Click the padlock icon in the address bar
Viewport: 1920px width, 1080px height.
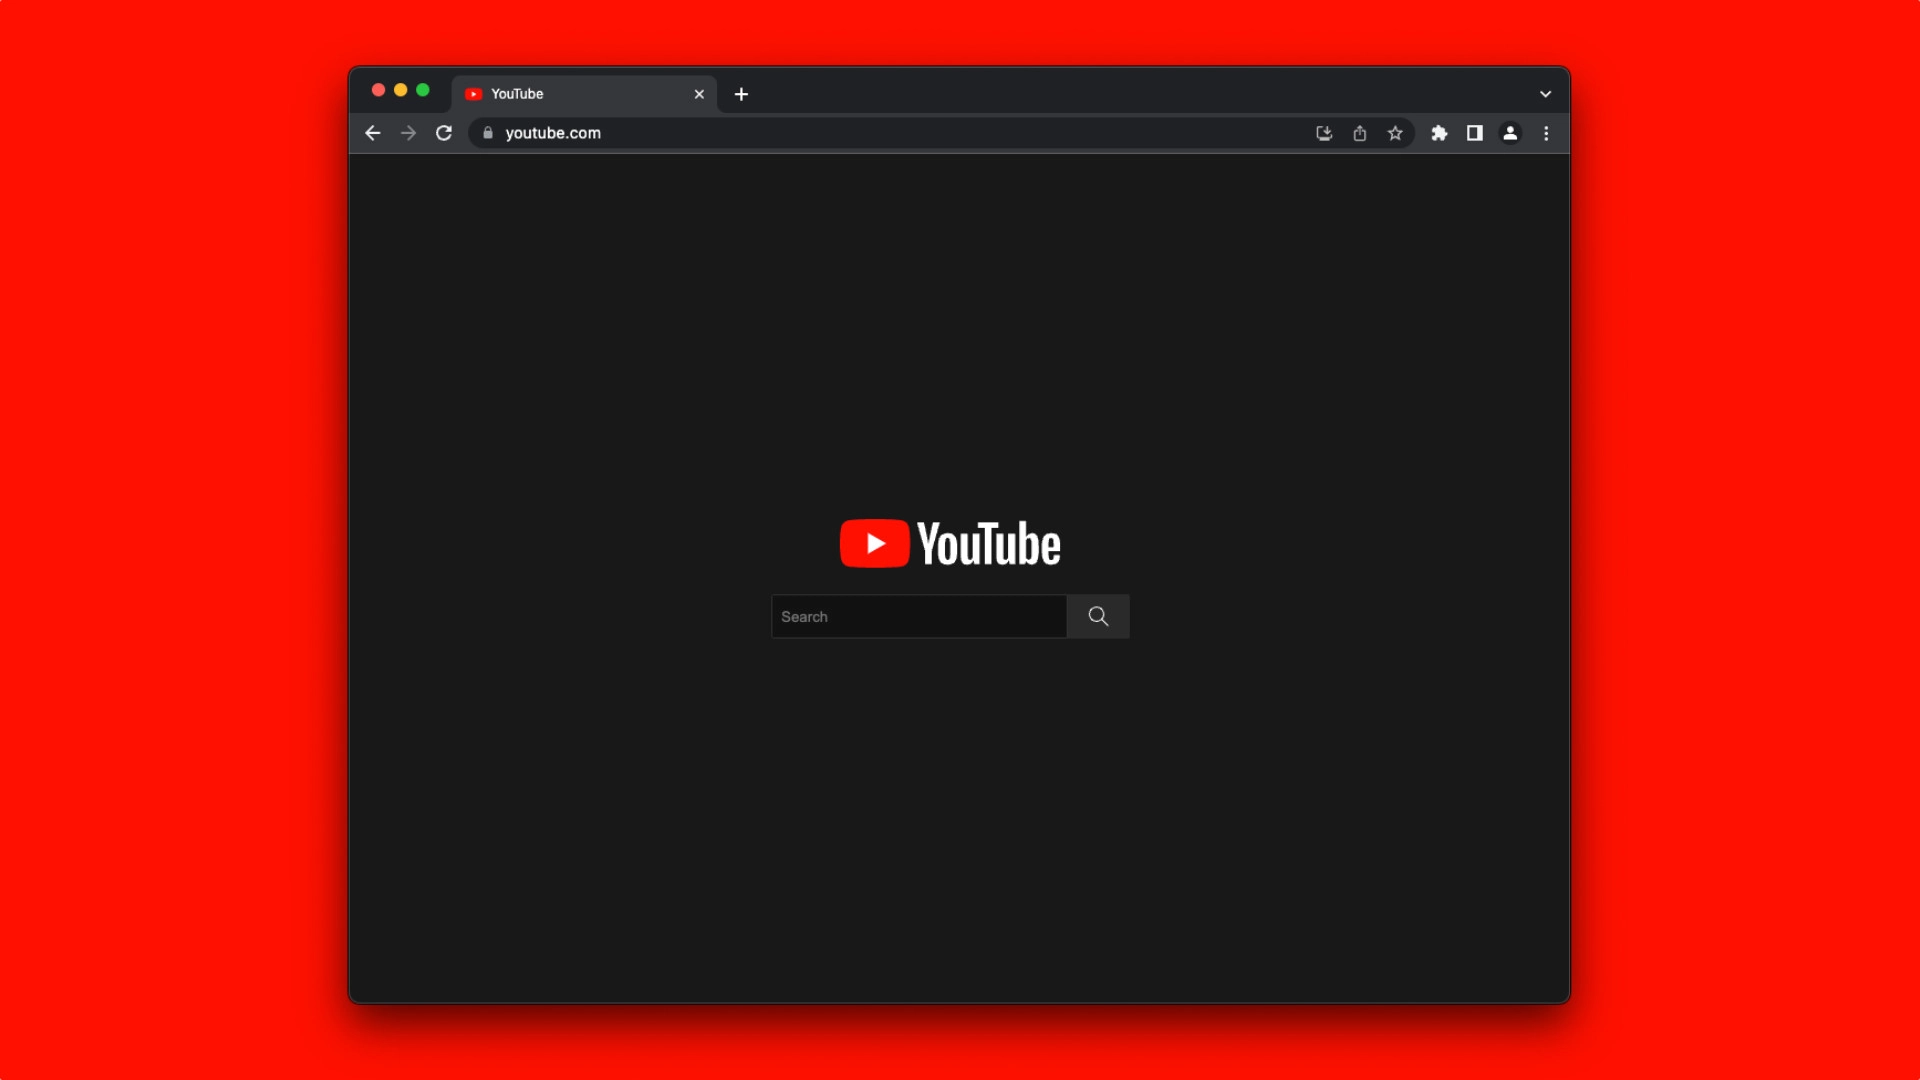[489, 133]
